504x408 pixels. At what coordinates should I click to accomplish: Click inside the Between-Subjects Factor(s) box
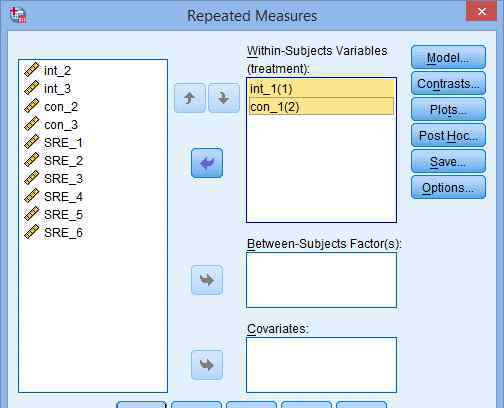pyautogui.click(x=321, y=280)
